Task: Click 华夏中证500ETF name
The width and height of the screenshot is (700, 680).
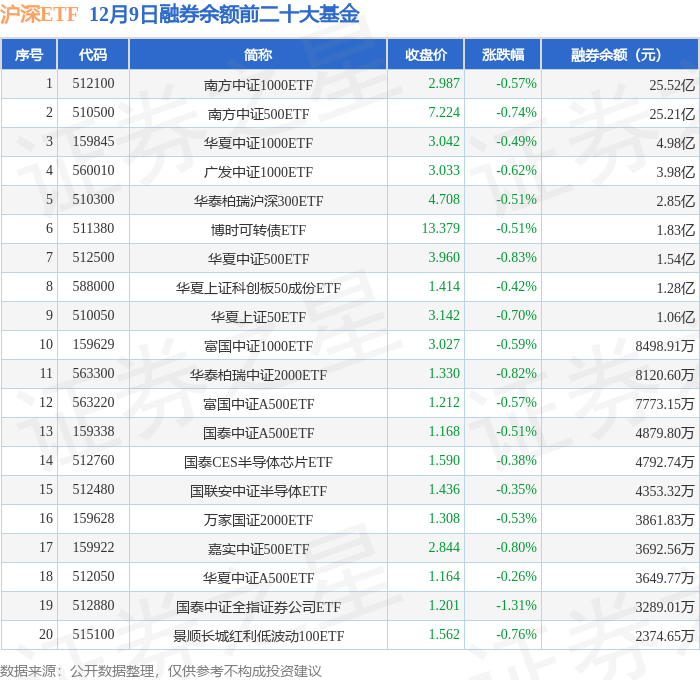Action: 258,259
